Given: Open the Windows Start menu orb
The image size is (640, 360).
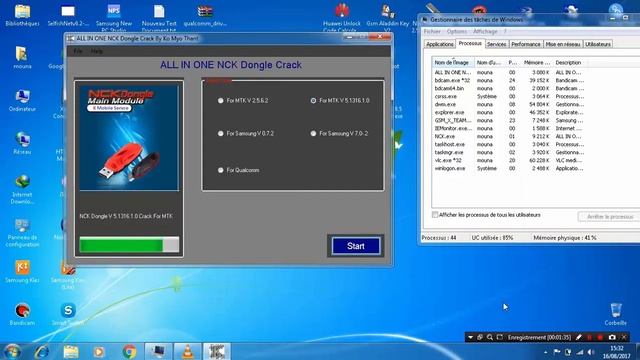Looking at the screenshot, I should tap(12, 351).
